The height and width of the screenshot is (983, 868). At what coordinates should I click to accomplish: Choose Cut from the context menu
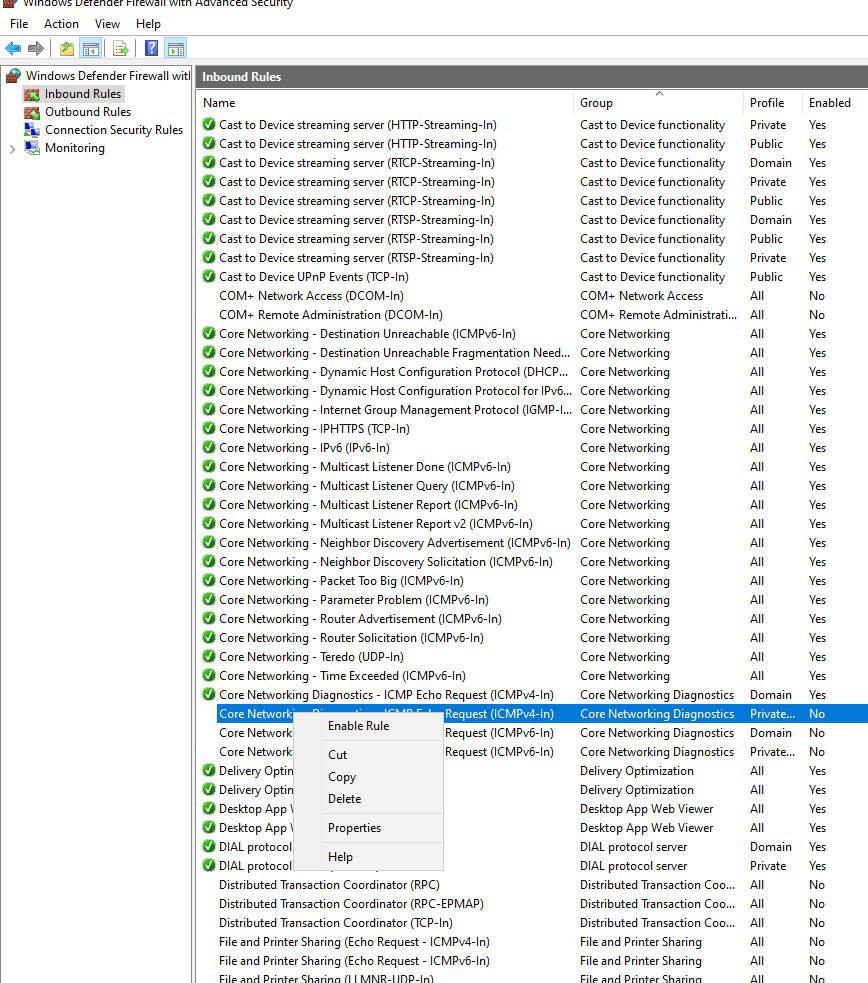pyautogui.click(x=369, y=755)
